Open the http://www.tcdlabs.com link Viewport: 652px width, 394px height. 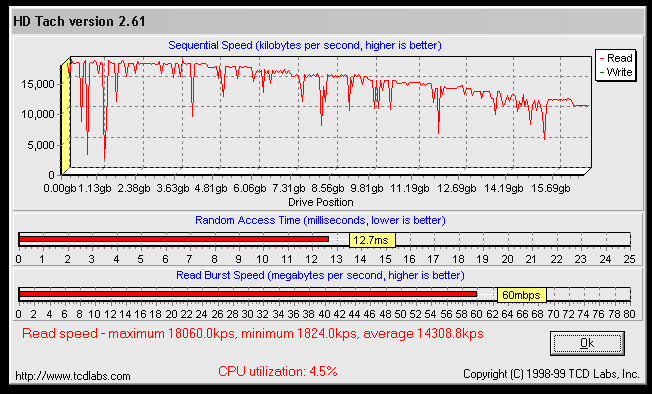point(73,376)
